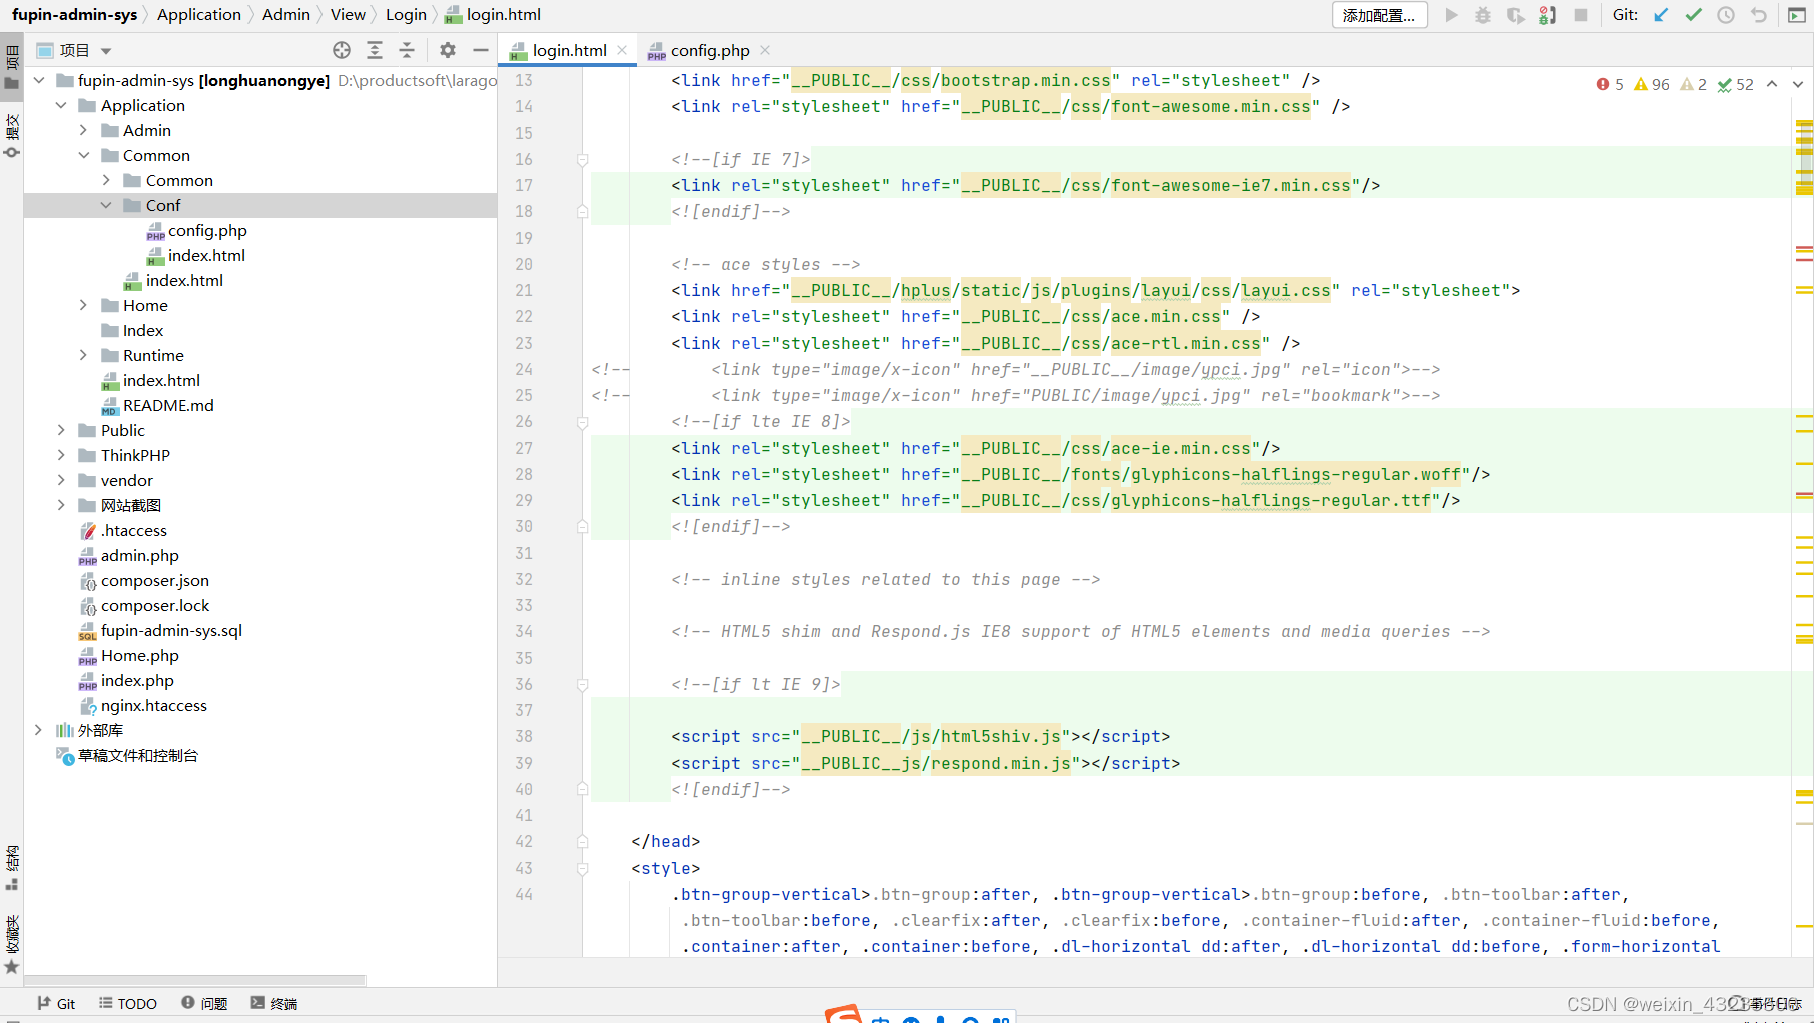
Task: Click Git commit checkmark icon
Action: pyautogui.click(x=1693, y=15)
